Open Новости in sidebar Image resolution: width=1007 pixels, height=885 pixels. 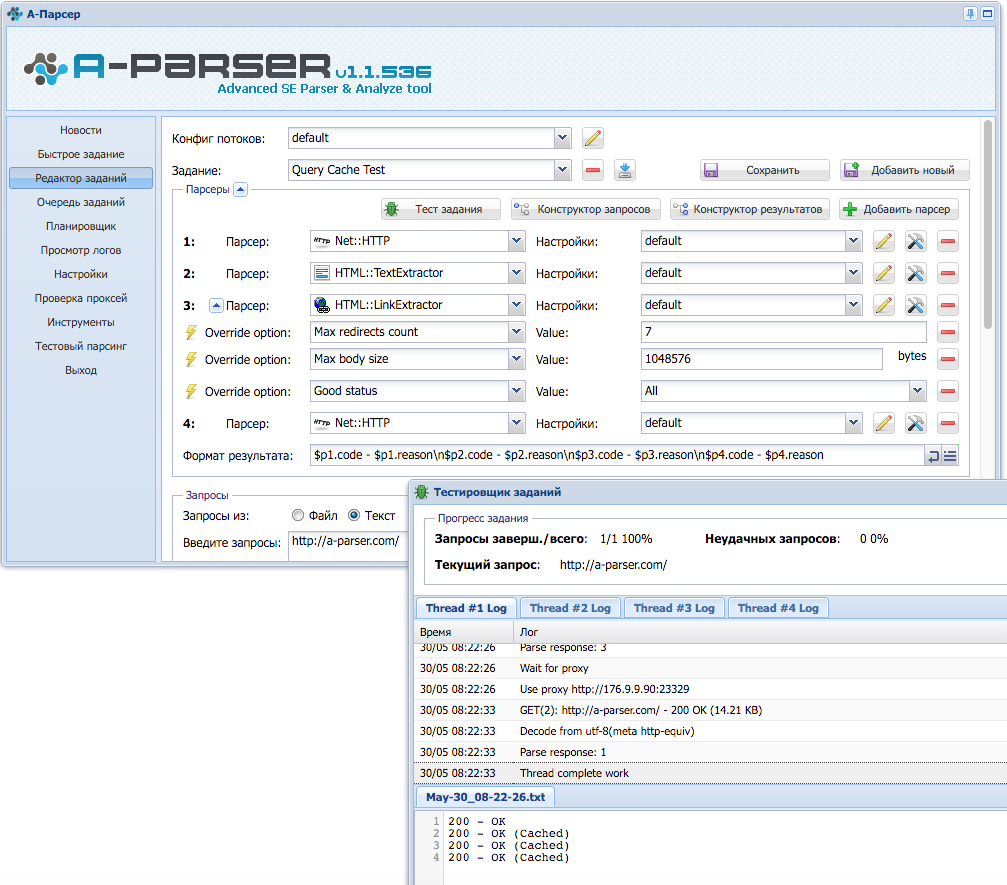[81, 130]
